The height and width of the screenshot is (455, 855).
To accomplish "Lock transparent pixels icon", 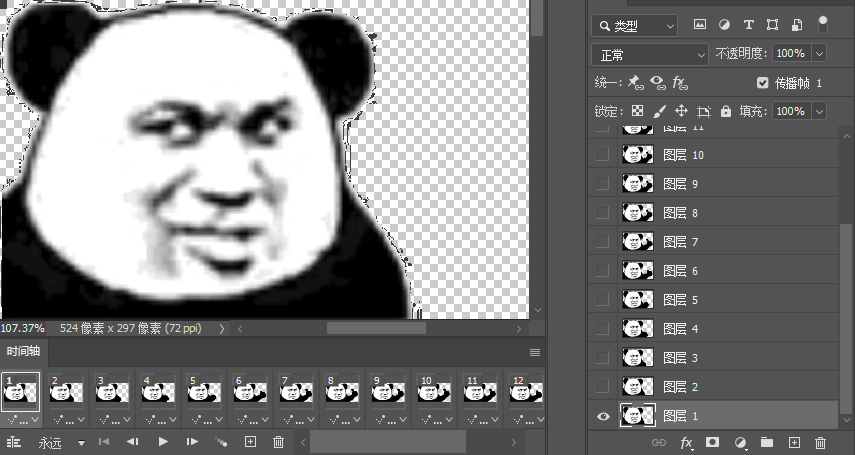I will click(637, 111).
